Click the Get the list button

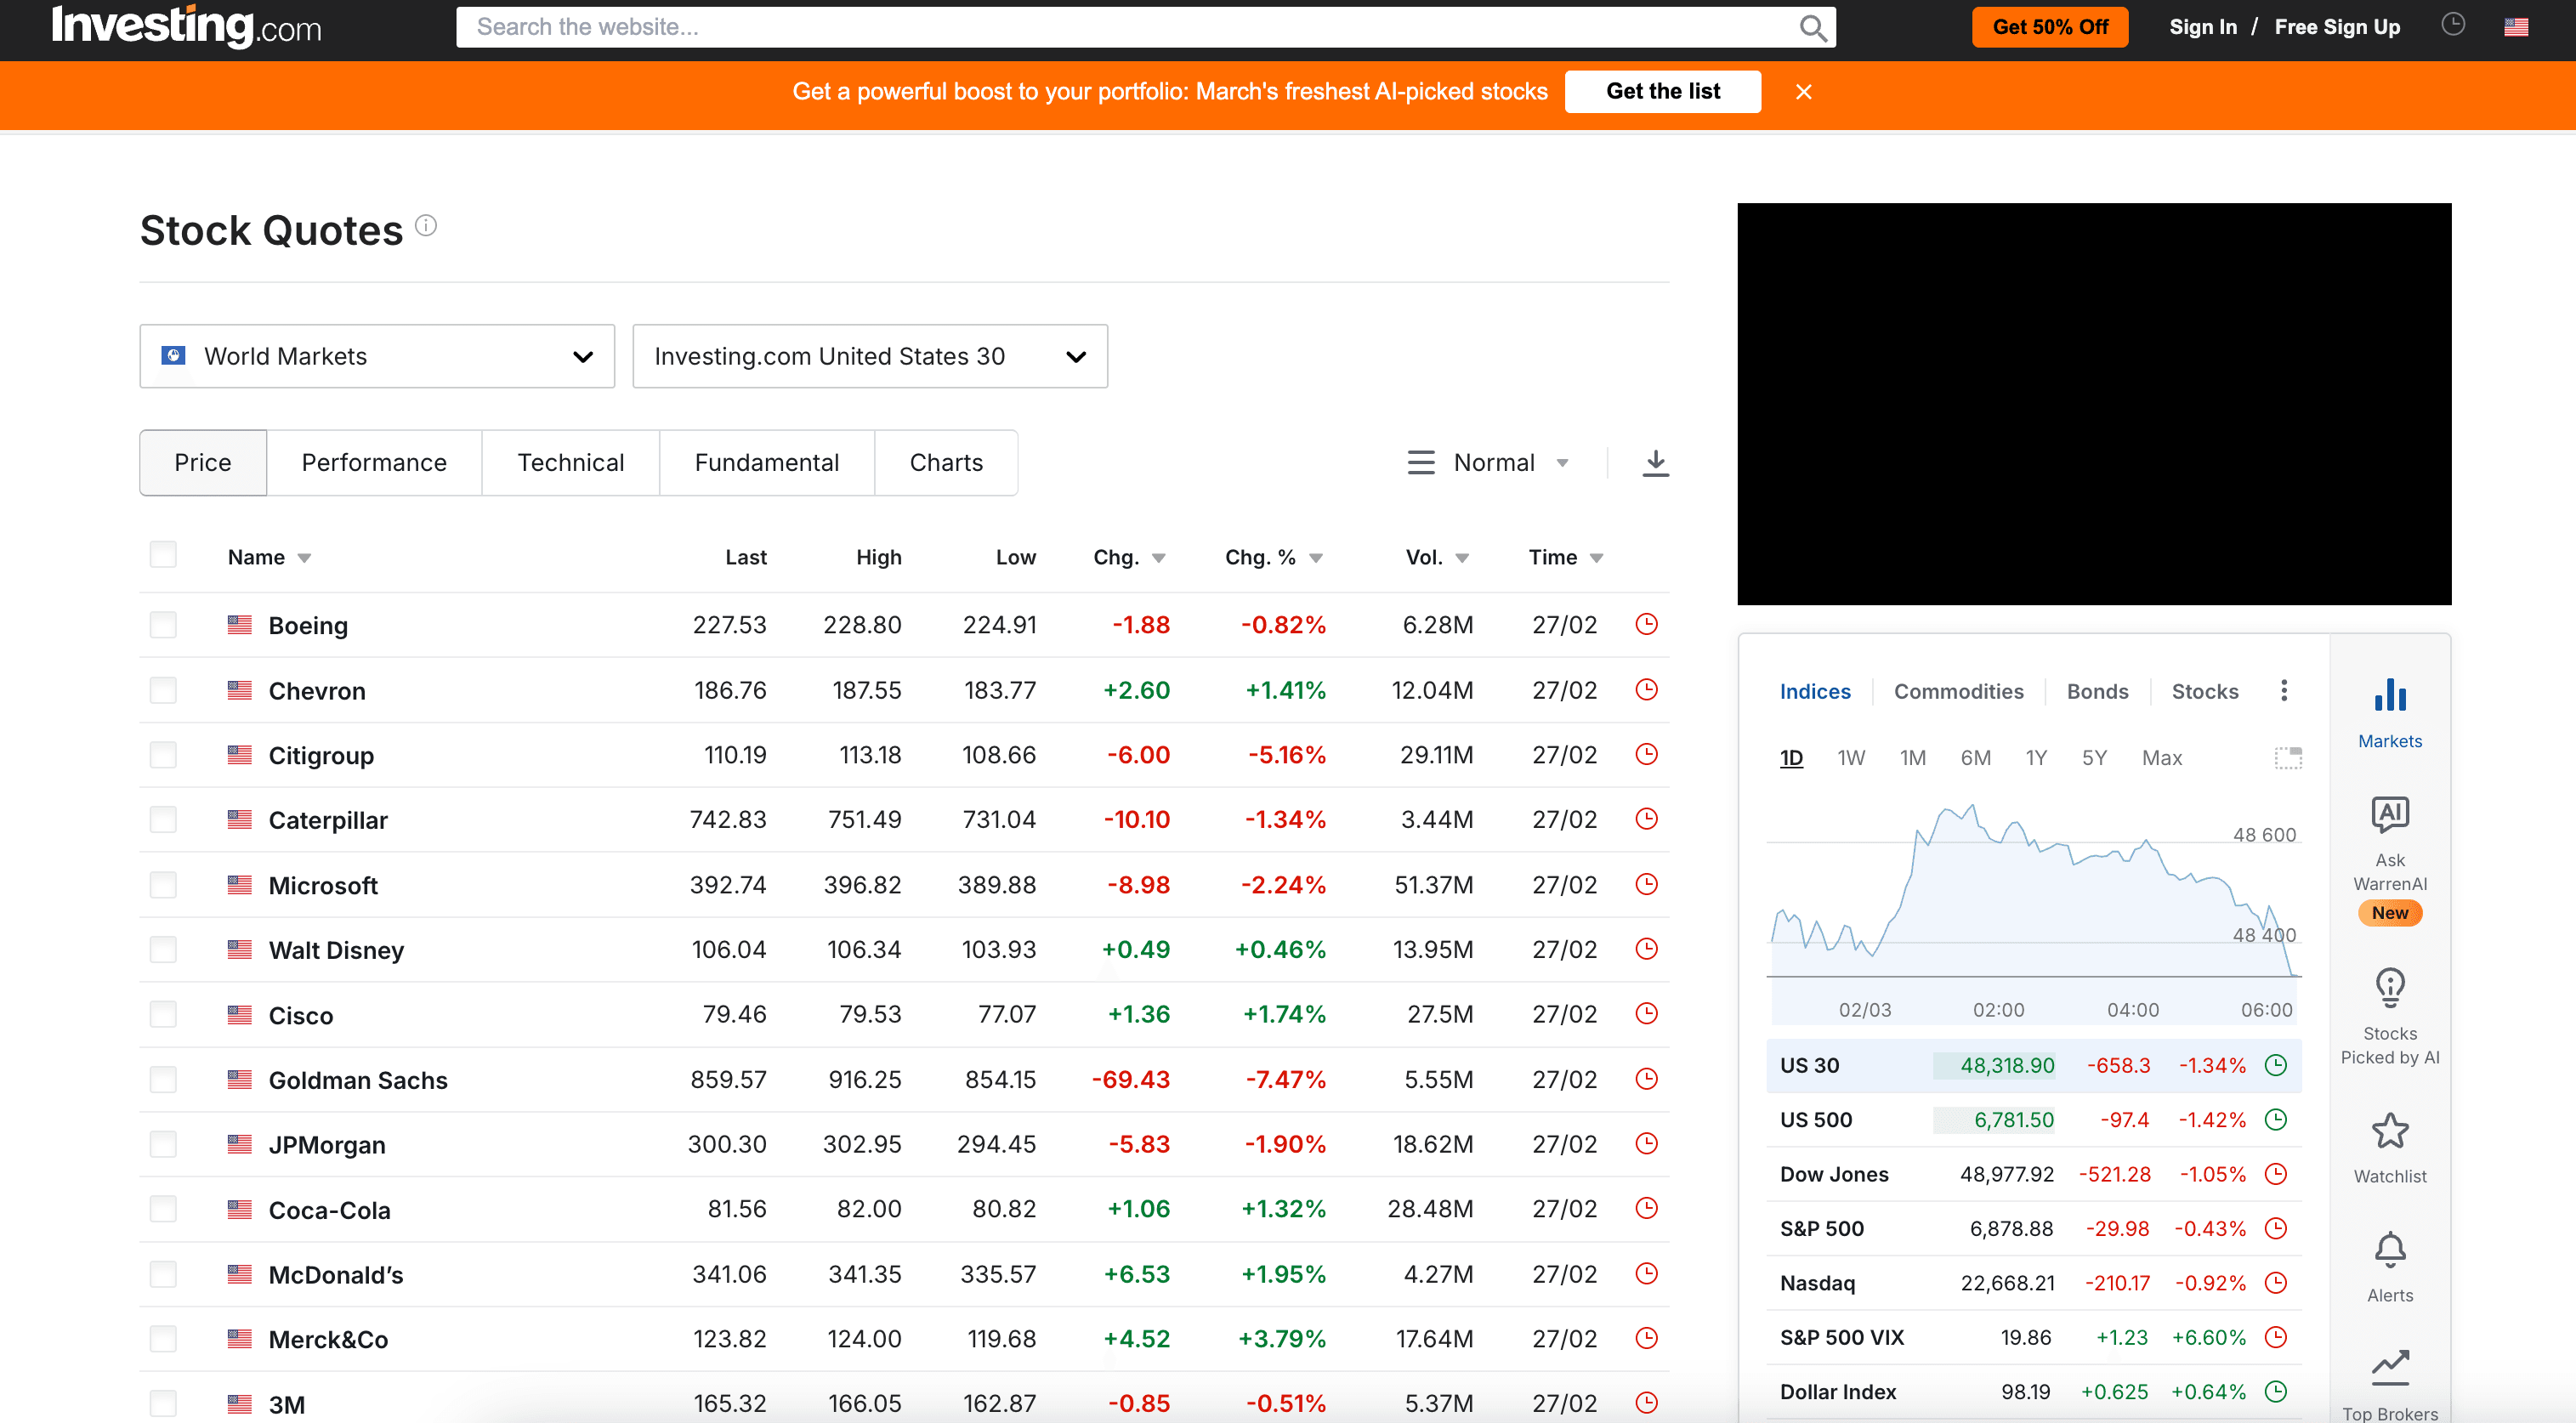click(1663, 91)
